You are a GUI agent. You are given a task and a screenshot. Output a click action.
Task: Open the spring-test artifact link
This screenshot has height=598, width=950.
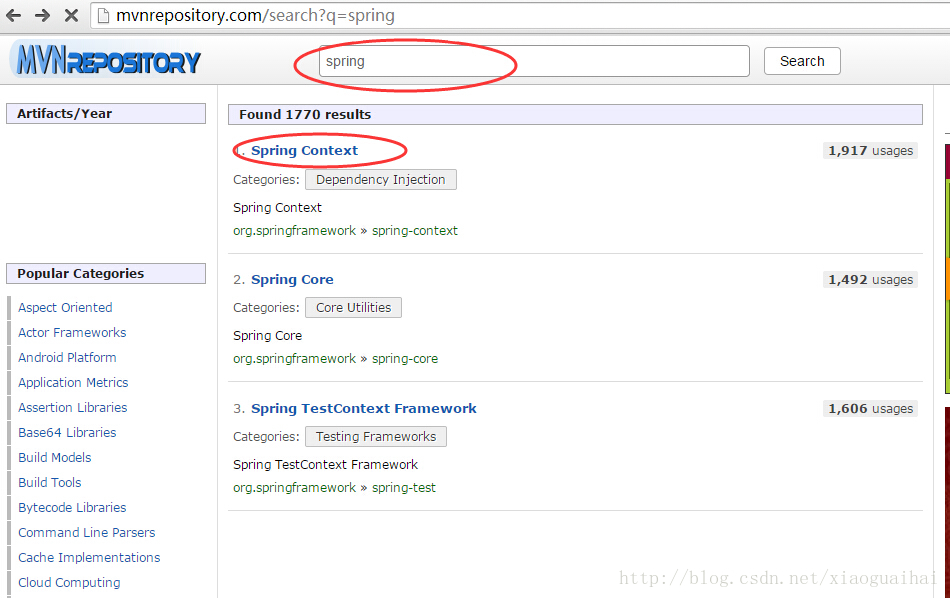[404, 488]
